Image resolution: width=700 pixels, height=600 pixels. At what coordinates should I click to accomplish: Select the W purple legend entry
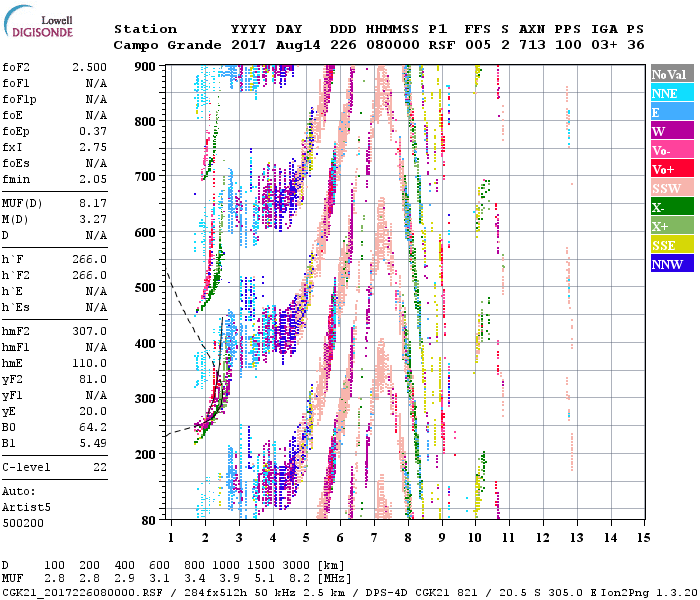(x=672, y=131)
